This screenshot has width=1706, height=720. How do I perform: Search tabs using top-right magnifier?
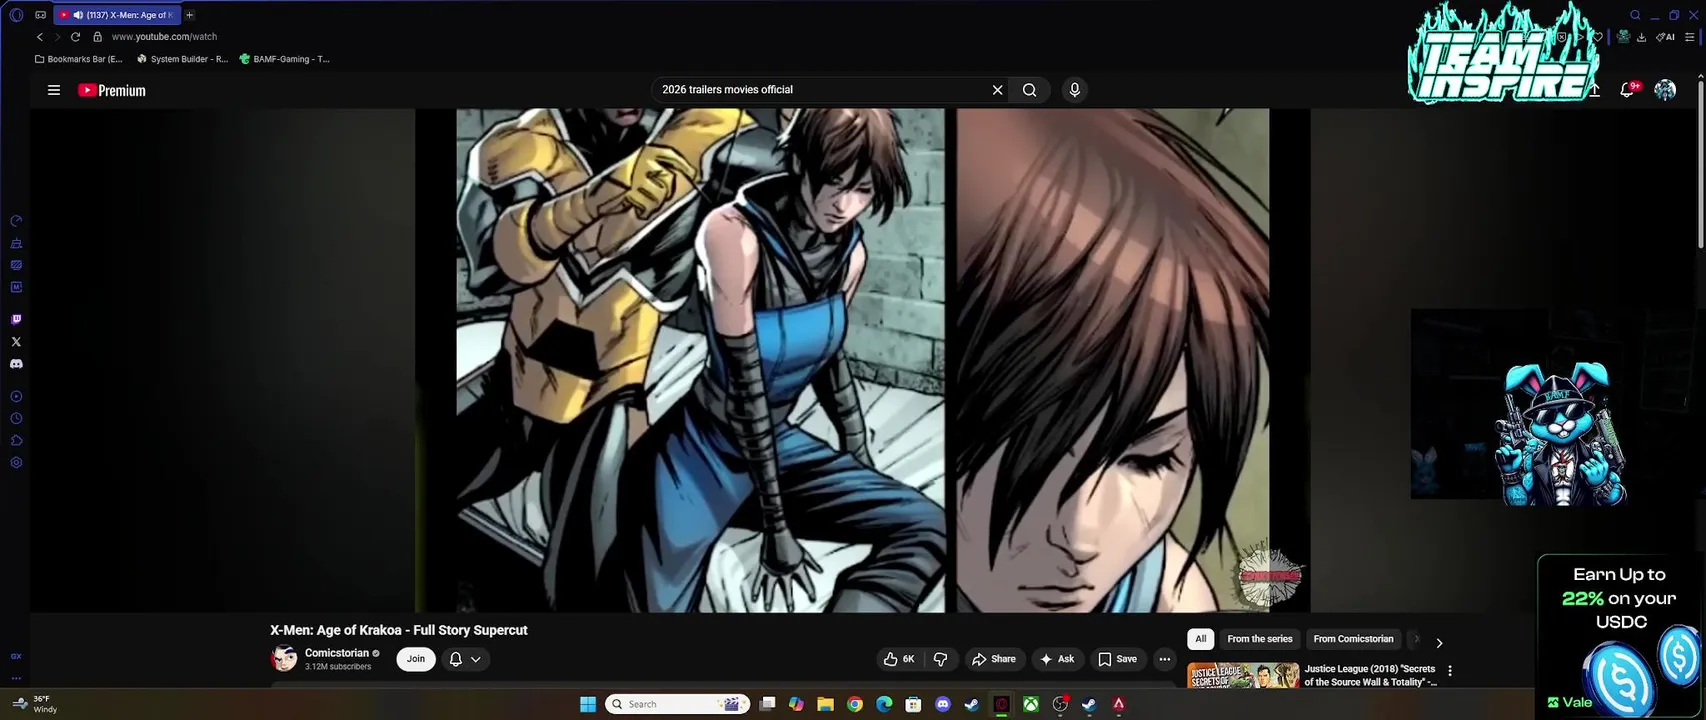[x=1635, y=15]
